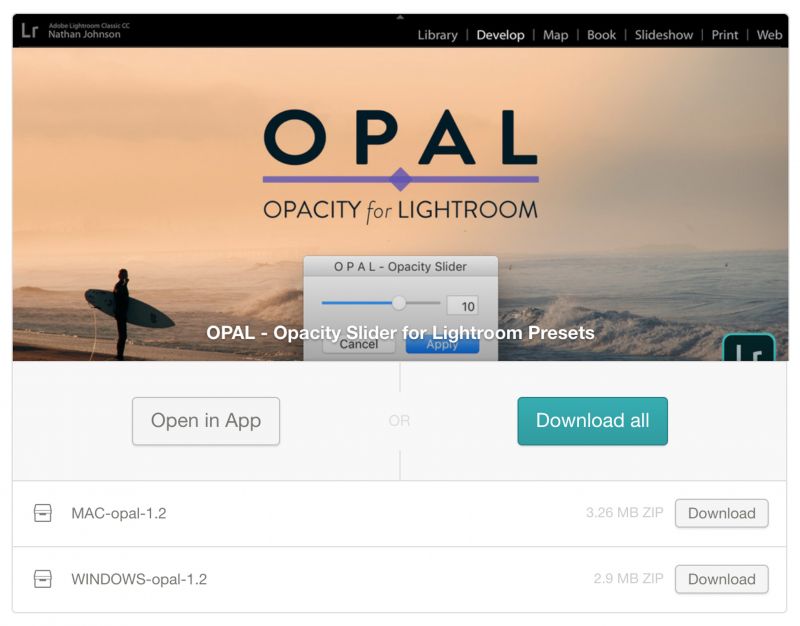This screenshot has height=626, width=800.
Task: Select the MAC-opal-1.2 file name
Action: pyautogui.click(x=119, y=513)
